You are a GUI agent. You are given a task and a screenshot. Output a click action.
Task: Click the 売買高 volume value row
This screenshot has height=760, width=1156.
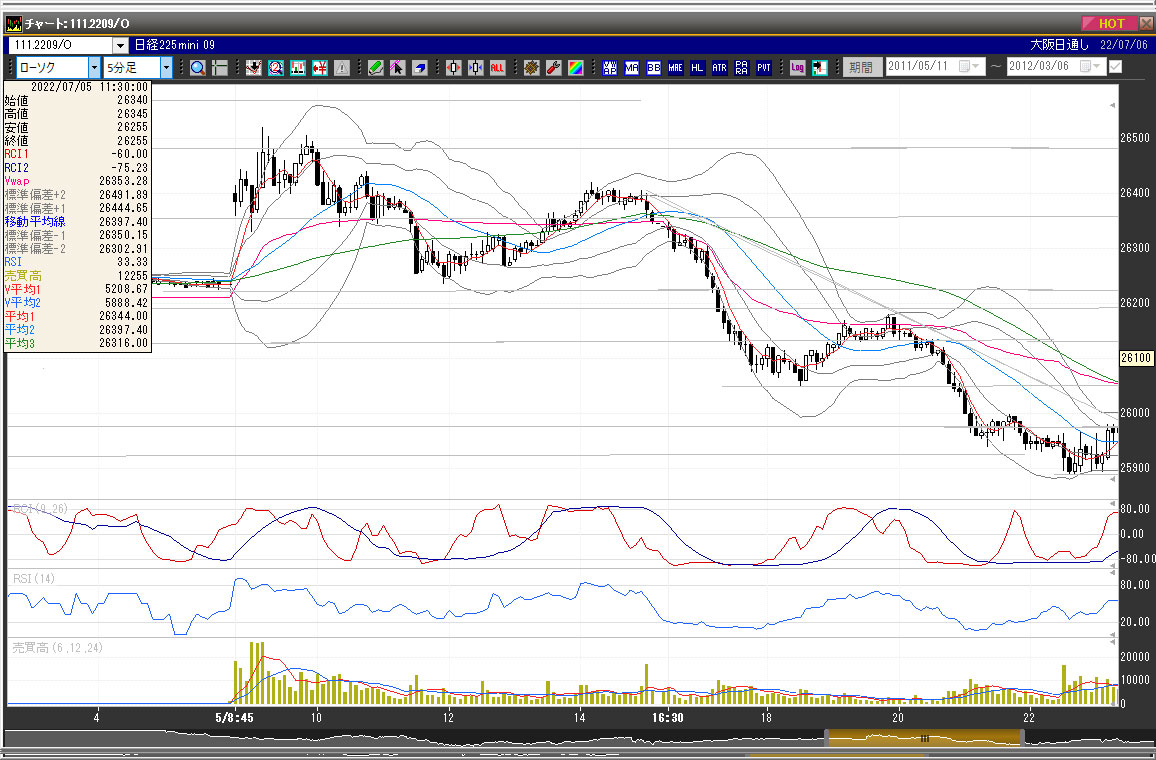tap(77, 276)
